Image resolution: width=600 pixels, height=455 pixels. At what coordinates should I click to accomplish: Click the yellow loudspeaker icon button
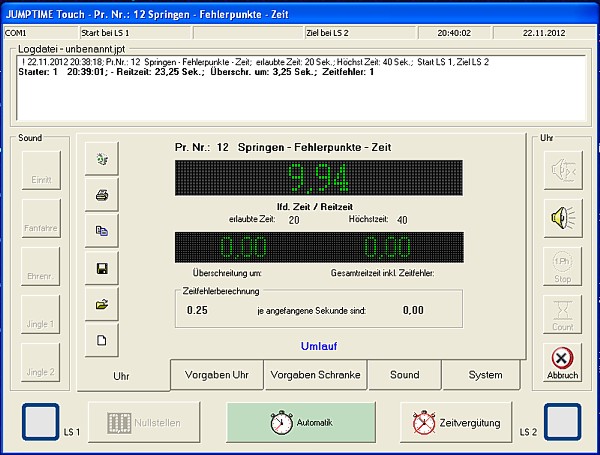coord(563,218)
